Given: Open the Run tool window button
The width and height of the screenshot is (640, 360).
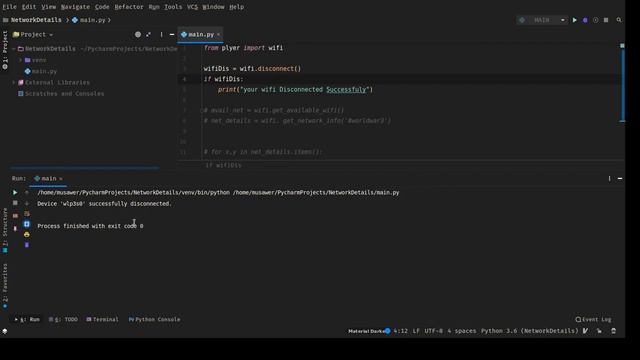Looking at the screenshot, I should (27, 320).
